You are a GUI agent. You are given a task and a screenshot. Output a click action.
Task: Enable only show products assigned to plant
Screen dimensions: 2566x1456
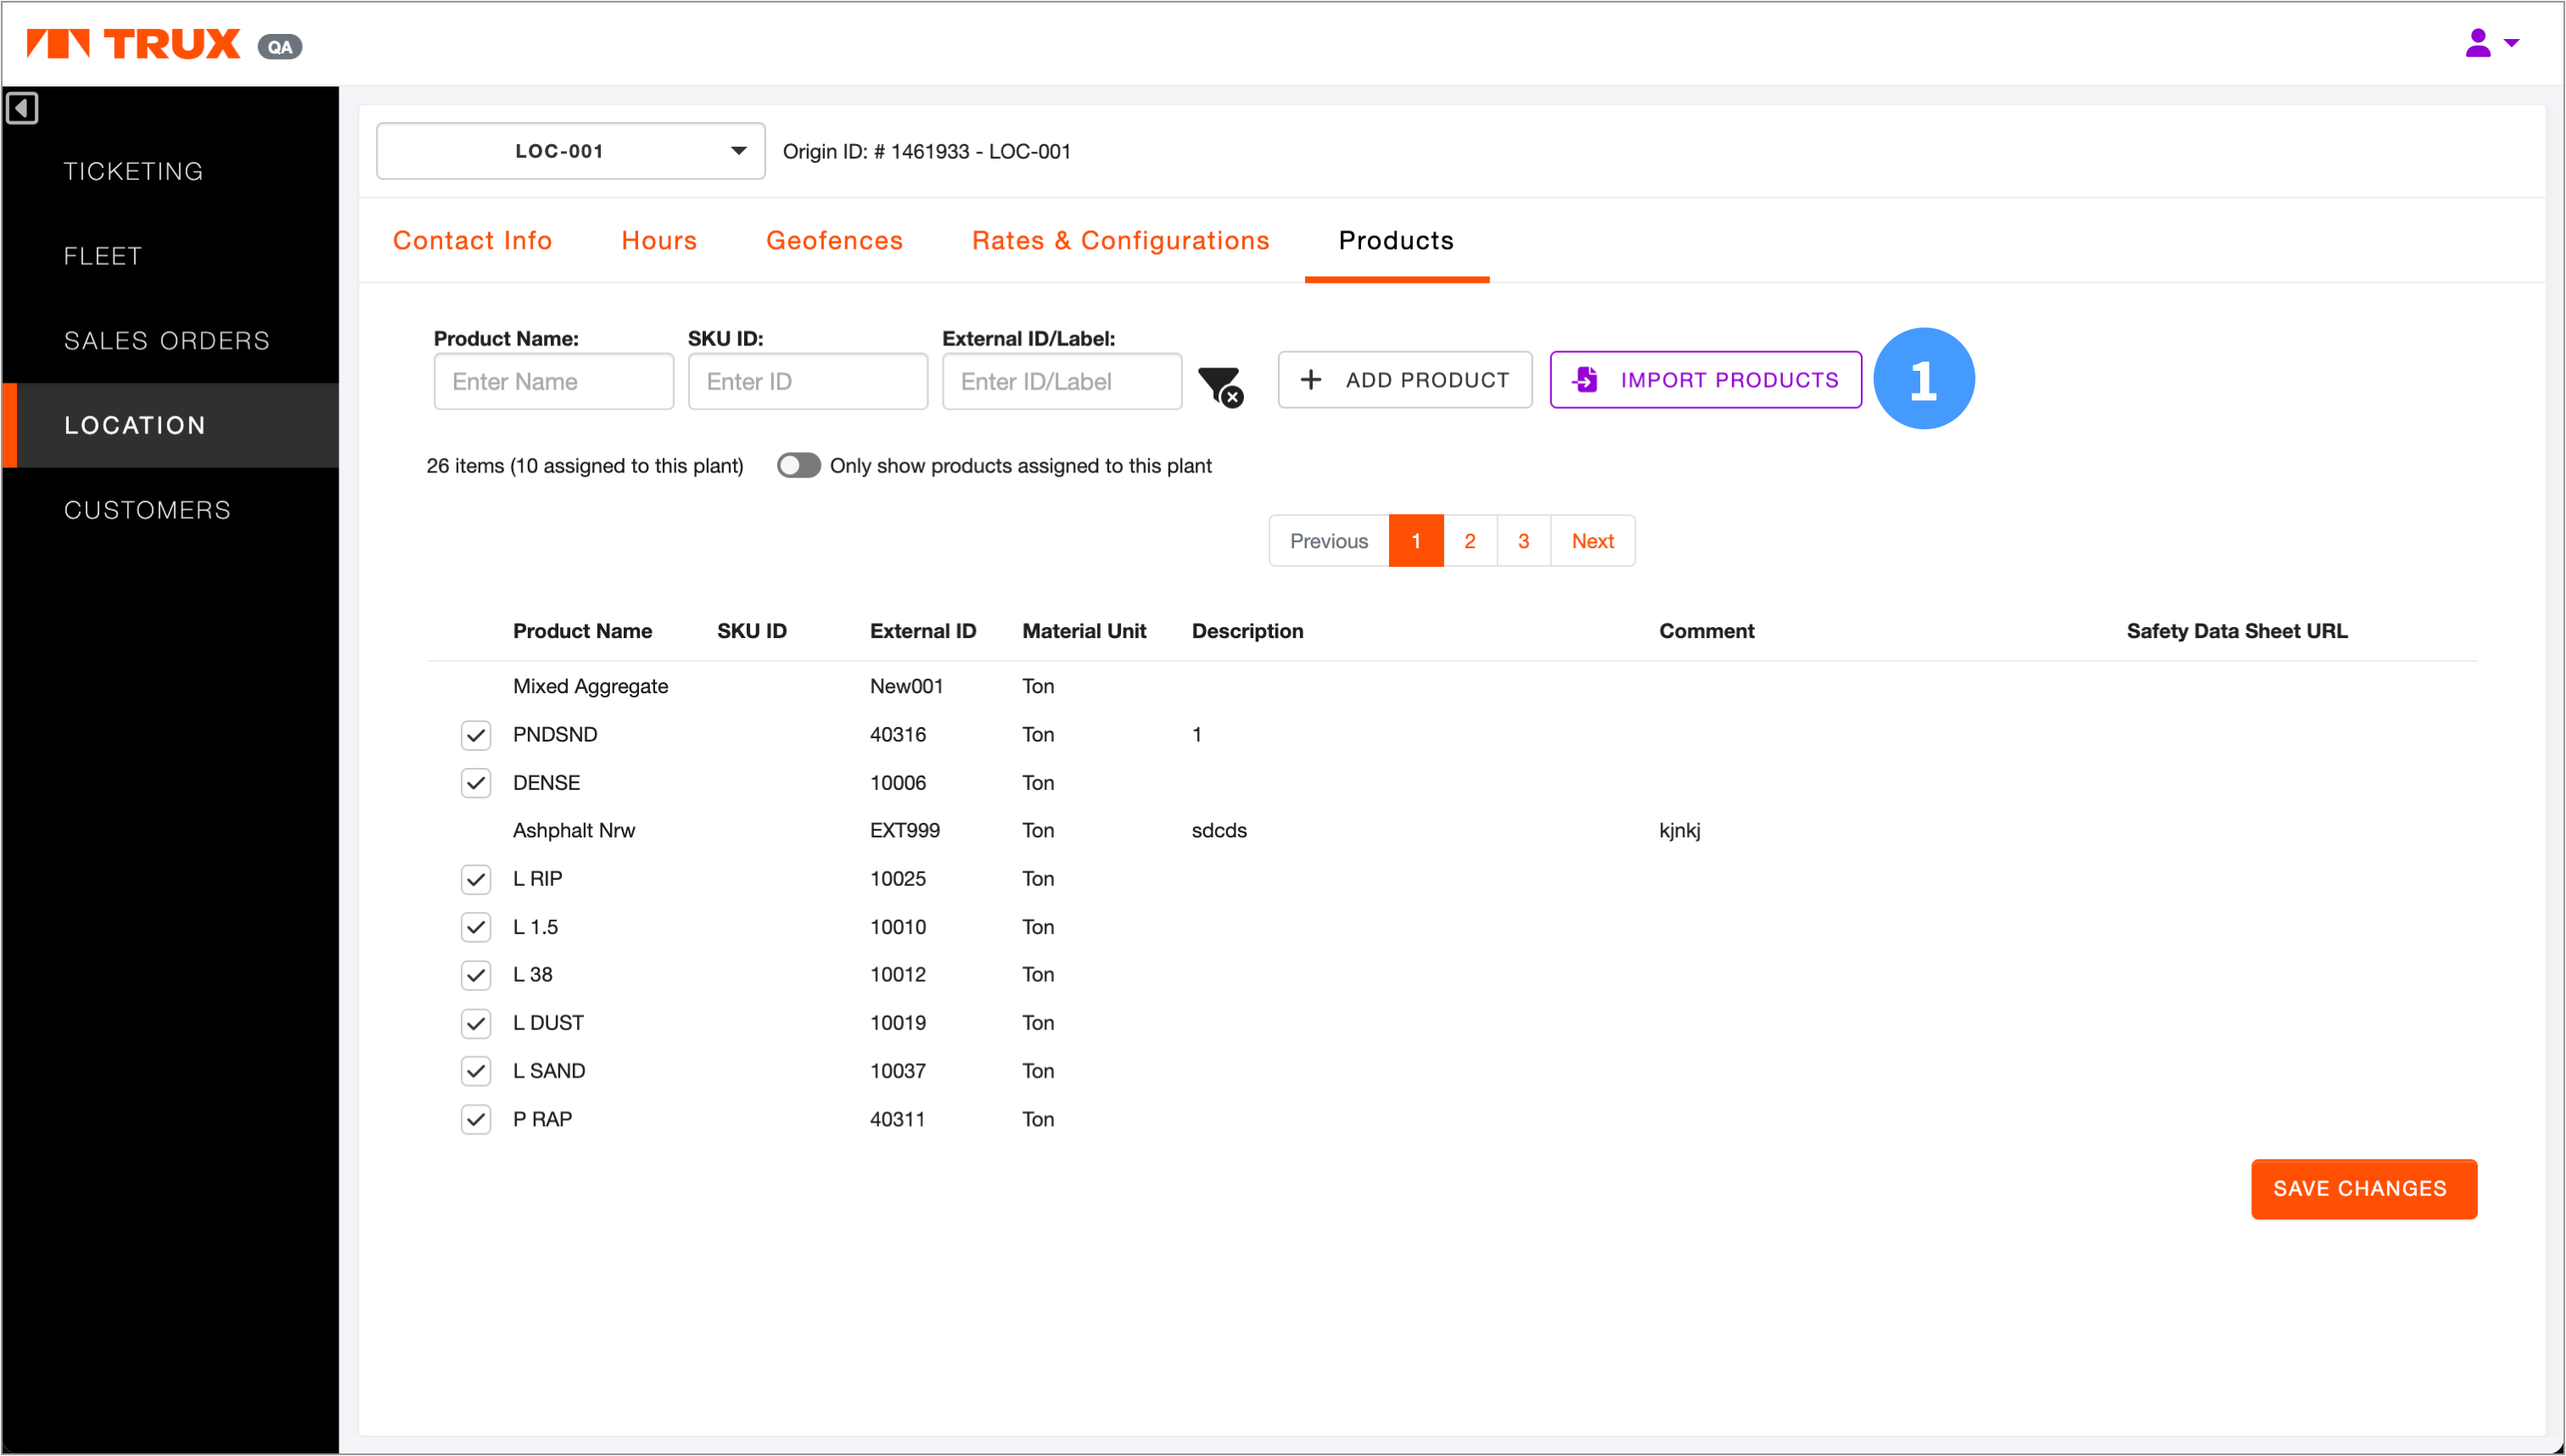pos(798,466)
